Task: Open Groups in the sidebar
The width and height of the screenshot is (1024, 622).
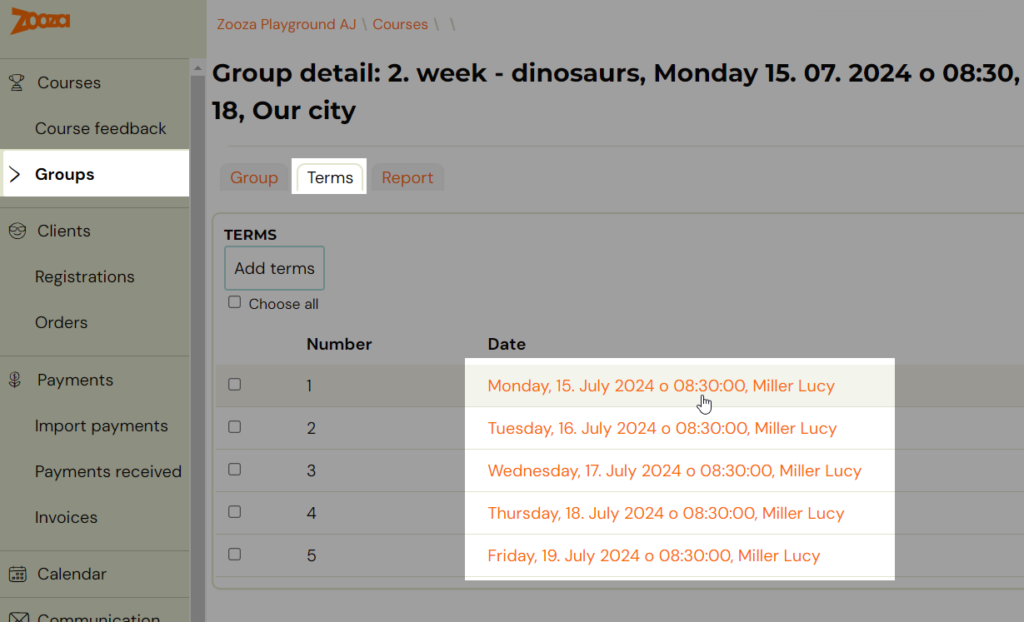Action: click(65, 174)
